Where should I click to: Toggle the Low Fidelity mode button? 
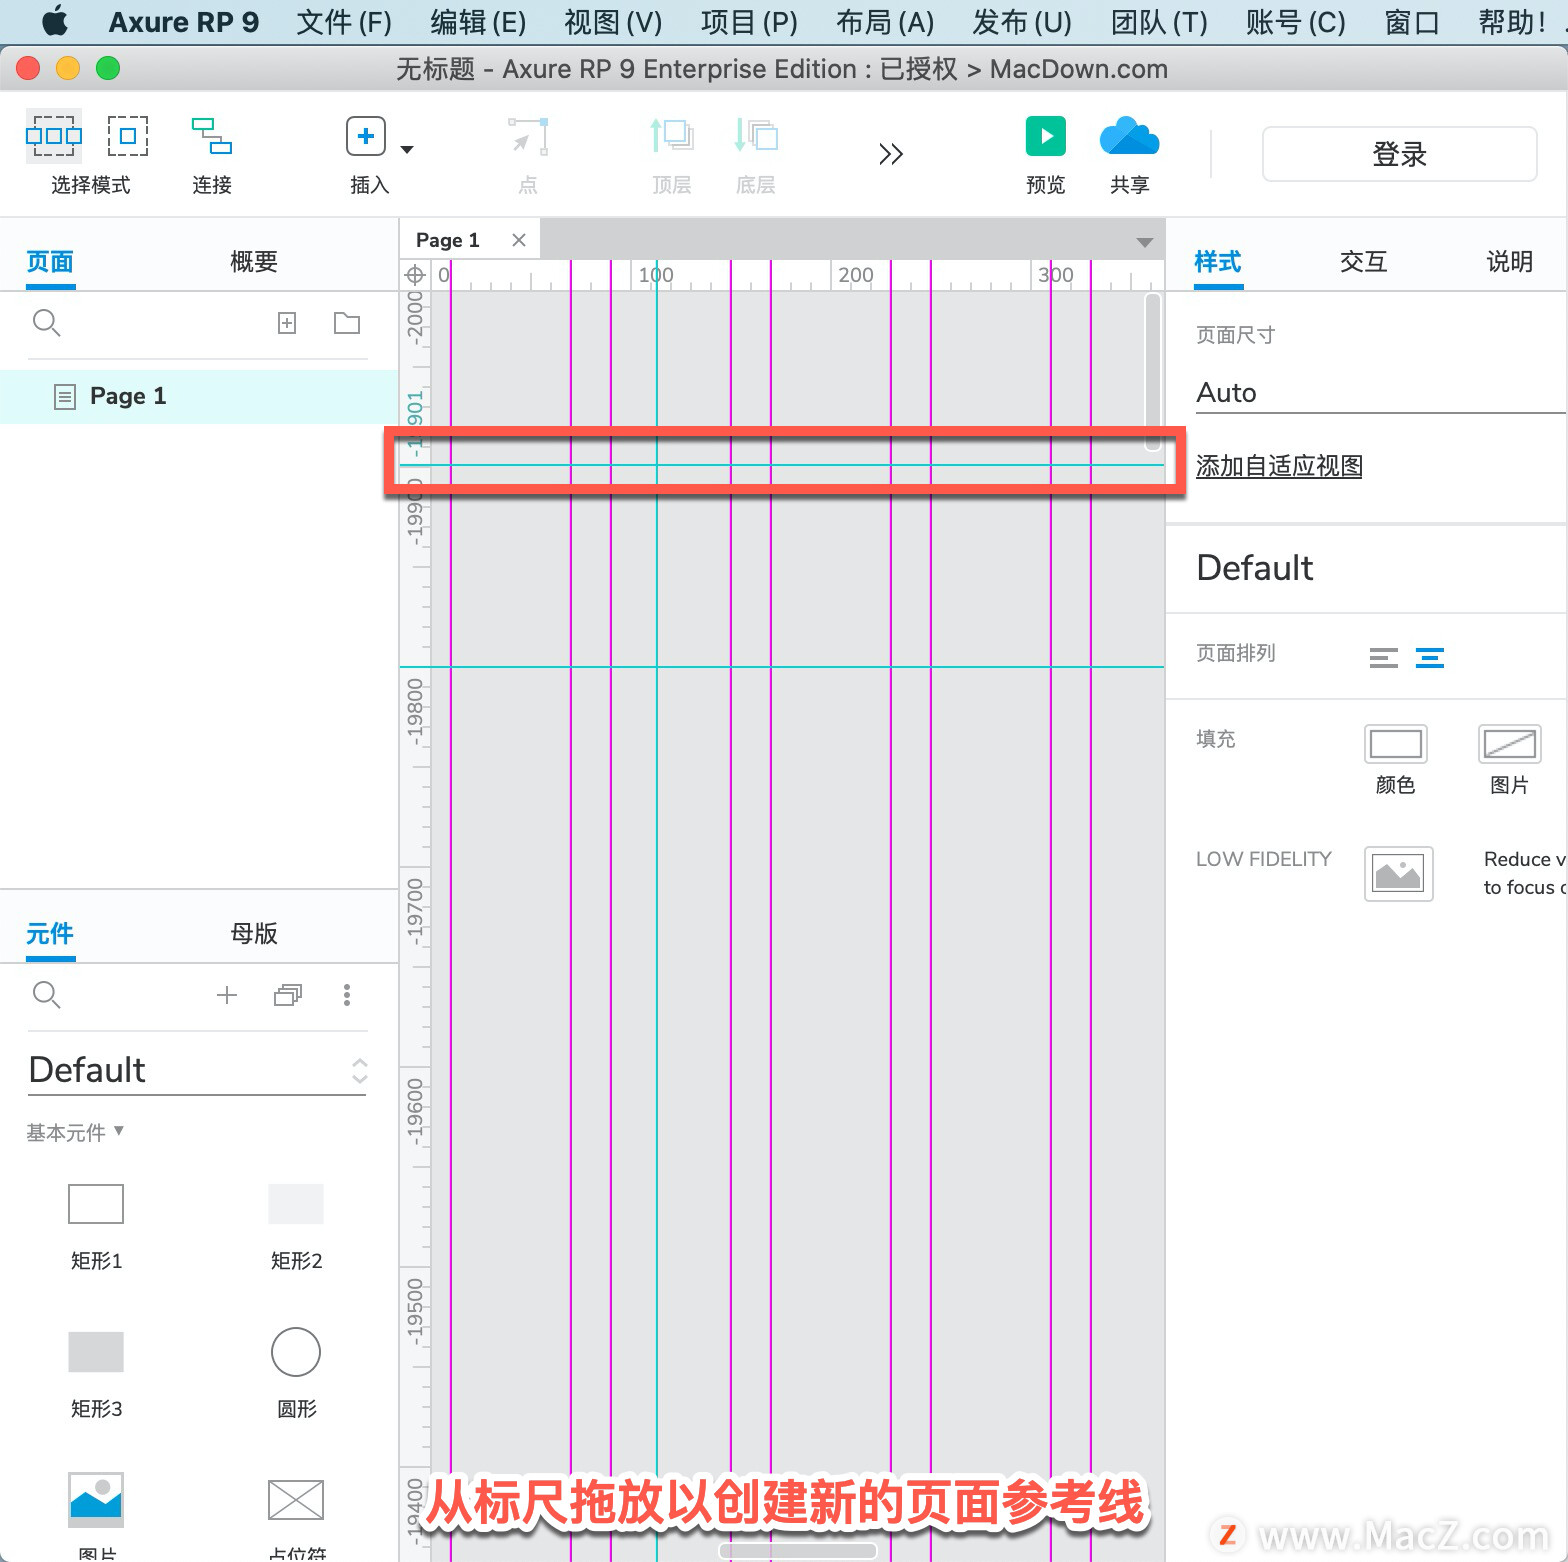coord(1399,874)
